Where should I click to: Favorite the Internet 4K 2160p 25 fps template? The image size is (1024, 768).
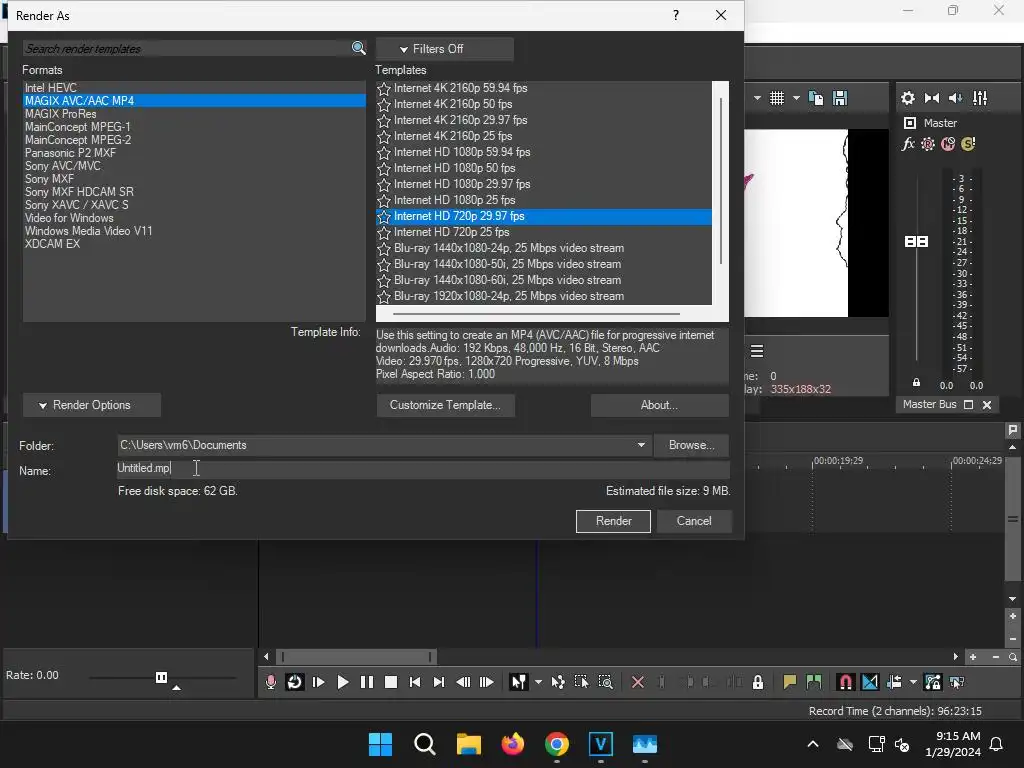pyautogui.click(x=384, y=136)
